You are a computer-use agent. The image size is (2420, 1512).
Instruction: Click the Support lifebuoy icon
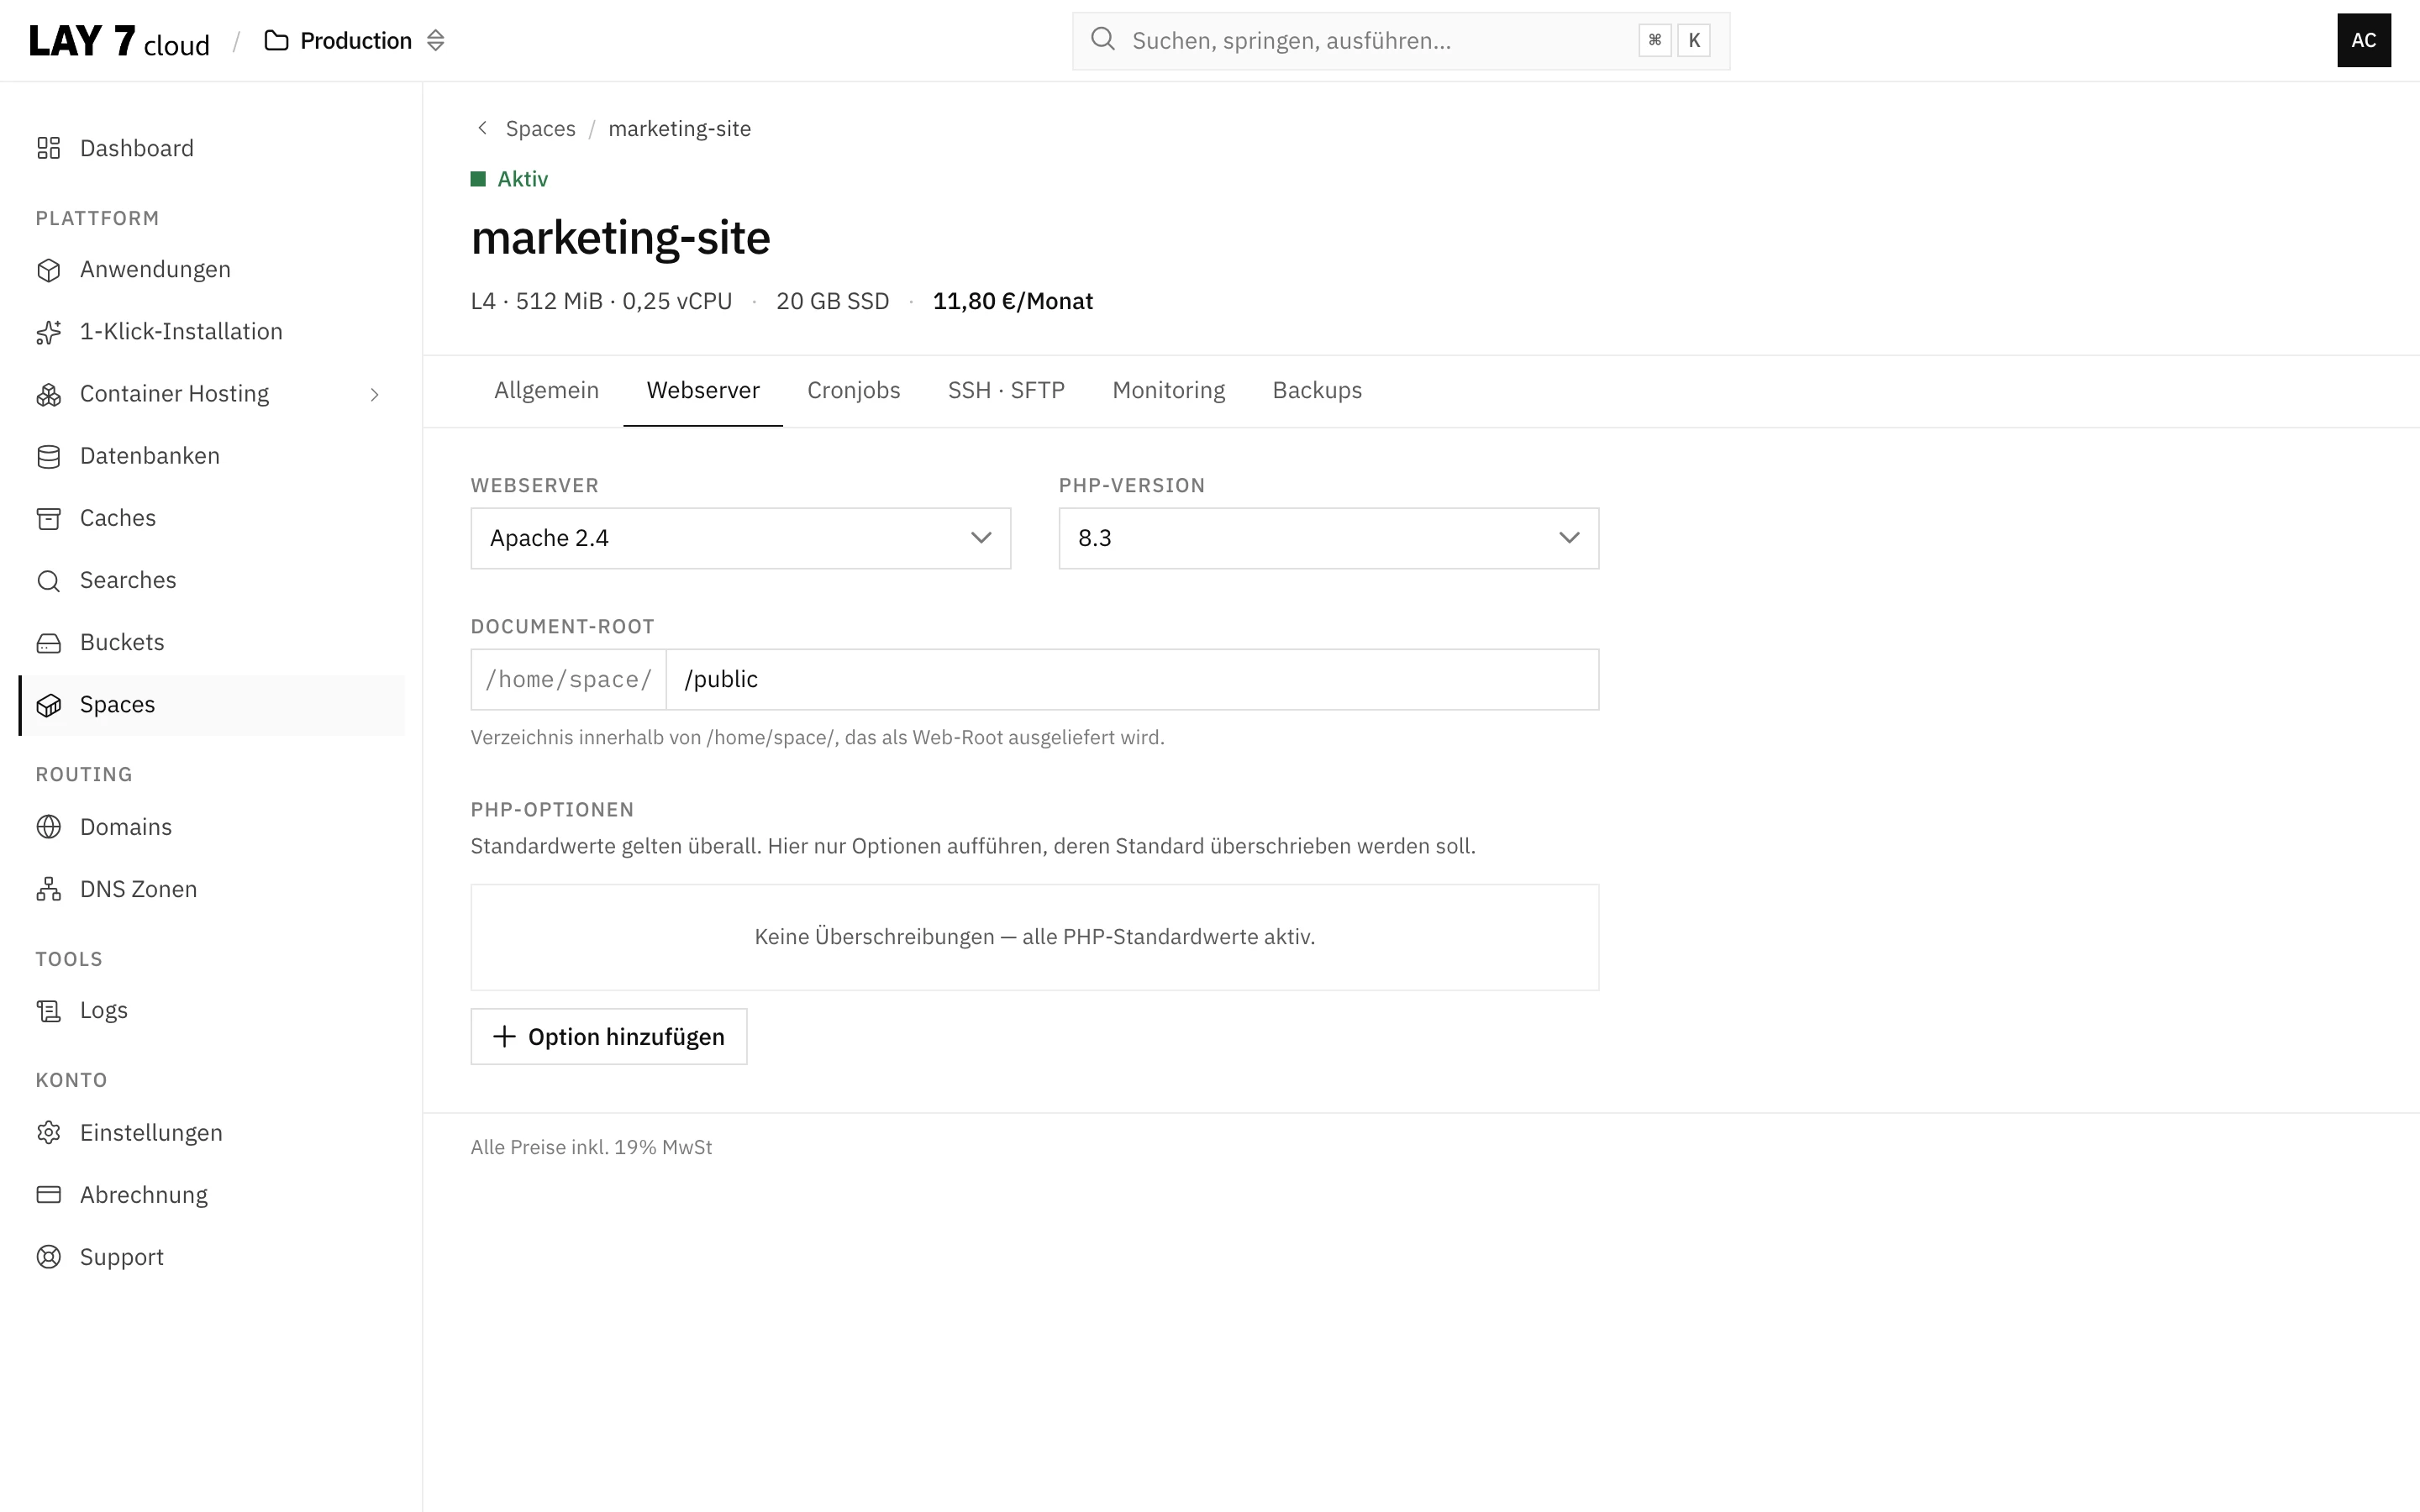pyautogui.click(x=48, y=1257)
